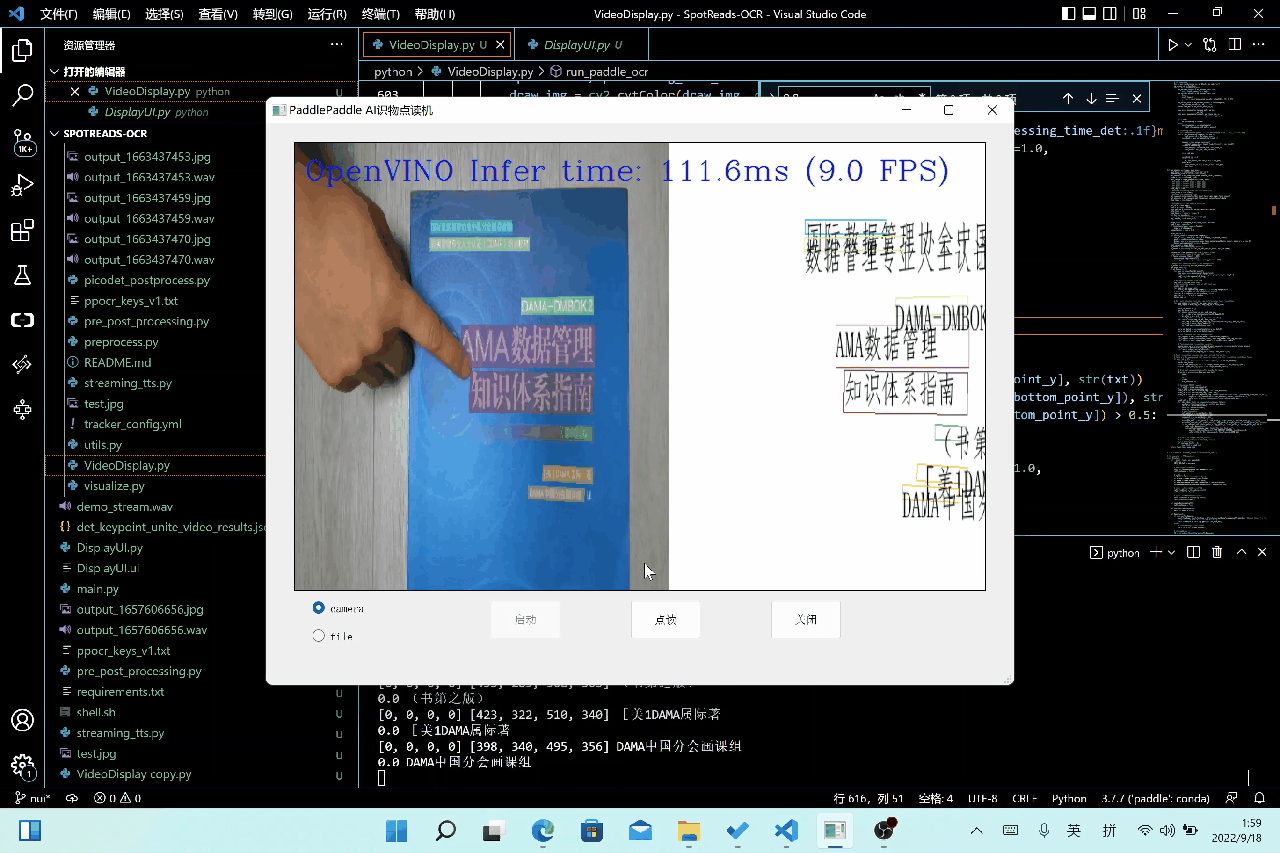Open Windows Start menu on taskbar
Image resolution: width=1280 pixels, height=853 pixels.
(397, 830)
